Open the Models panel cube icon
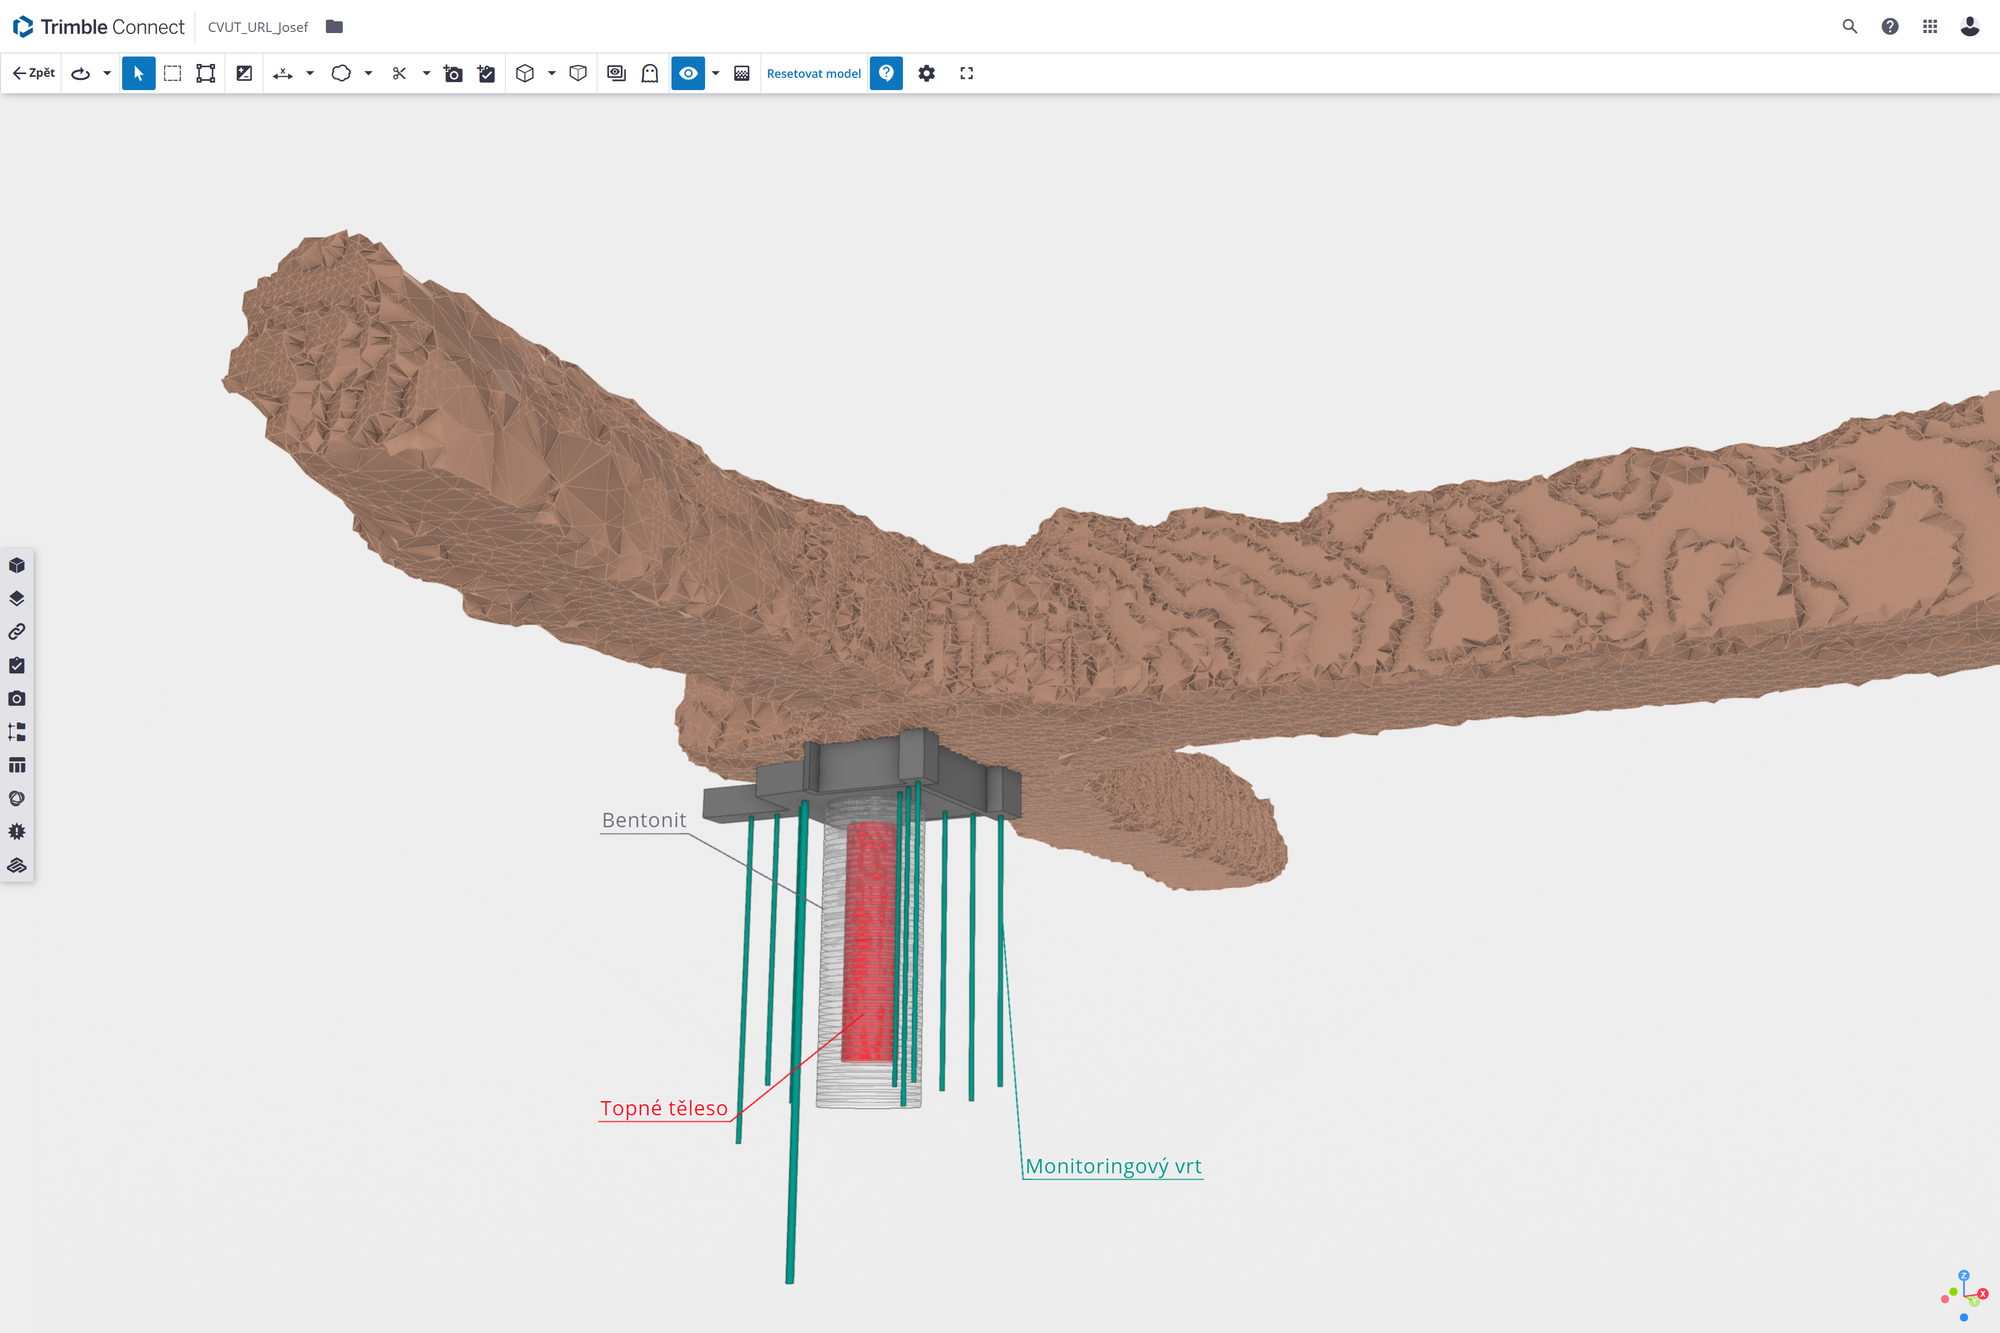This screenshot has height=1333, width=2000. tap(17, 565)
